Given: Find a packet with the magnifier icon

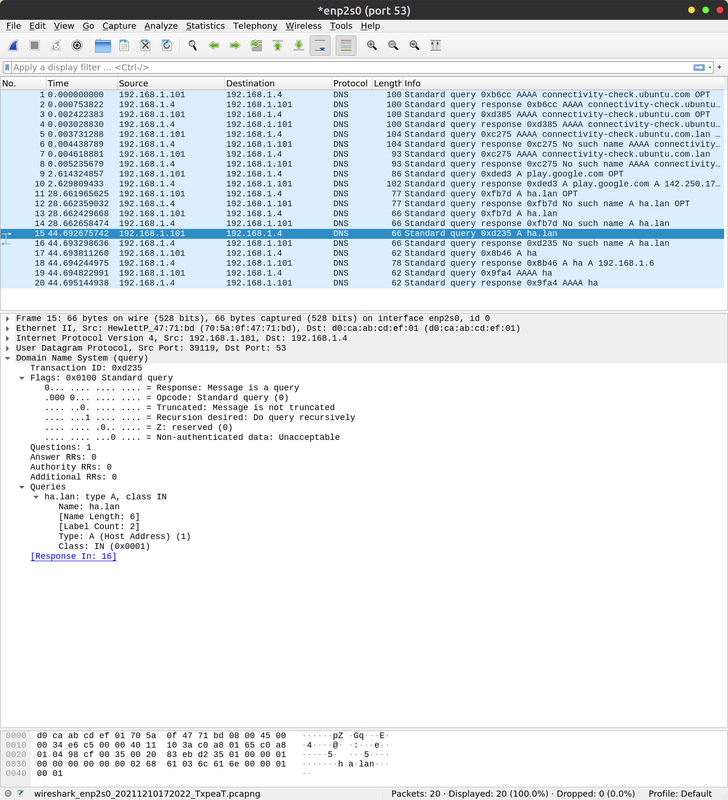Looking at the screenshot, I should (x=192, y=45).
